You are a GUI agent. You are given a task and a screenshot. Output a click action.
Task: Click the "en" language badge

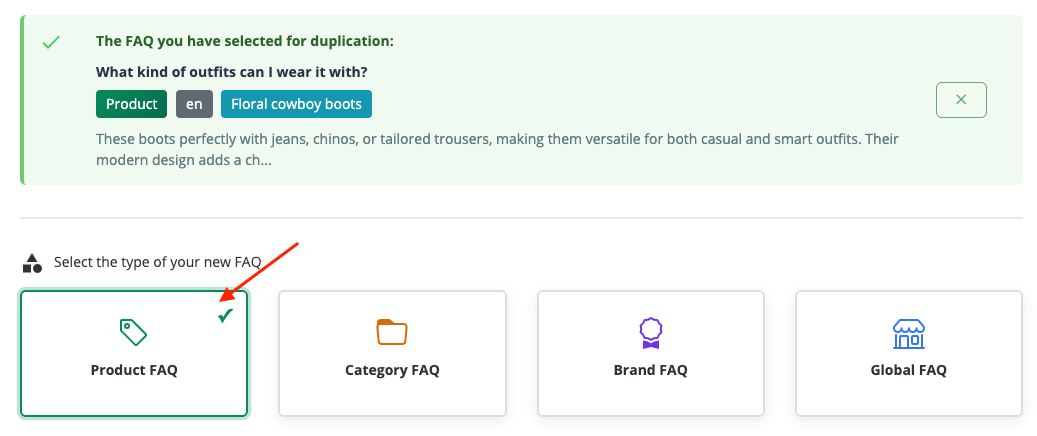click(194, 104)
